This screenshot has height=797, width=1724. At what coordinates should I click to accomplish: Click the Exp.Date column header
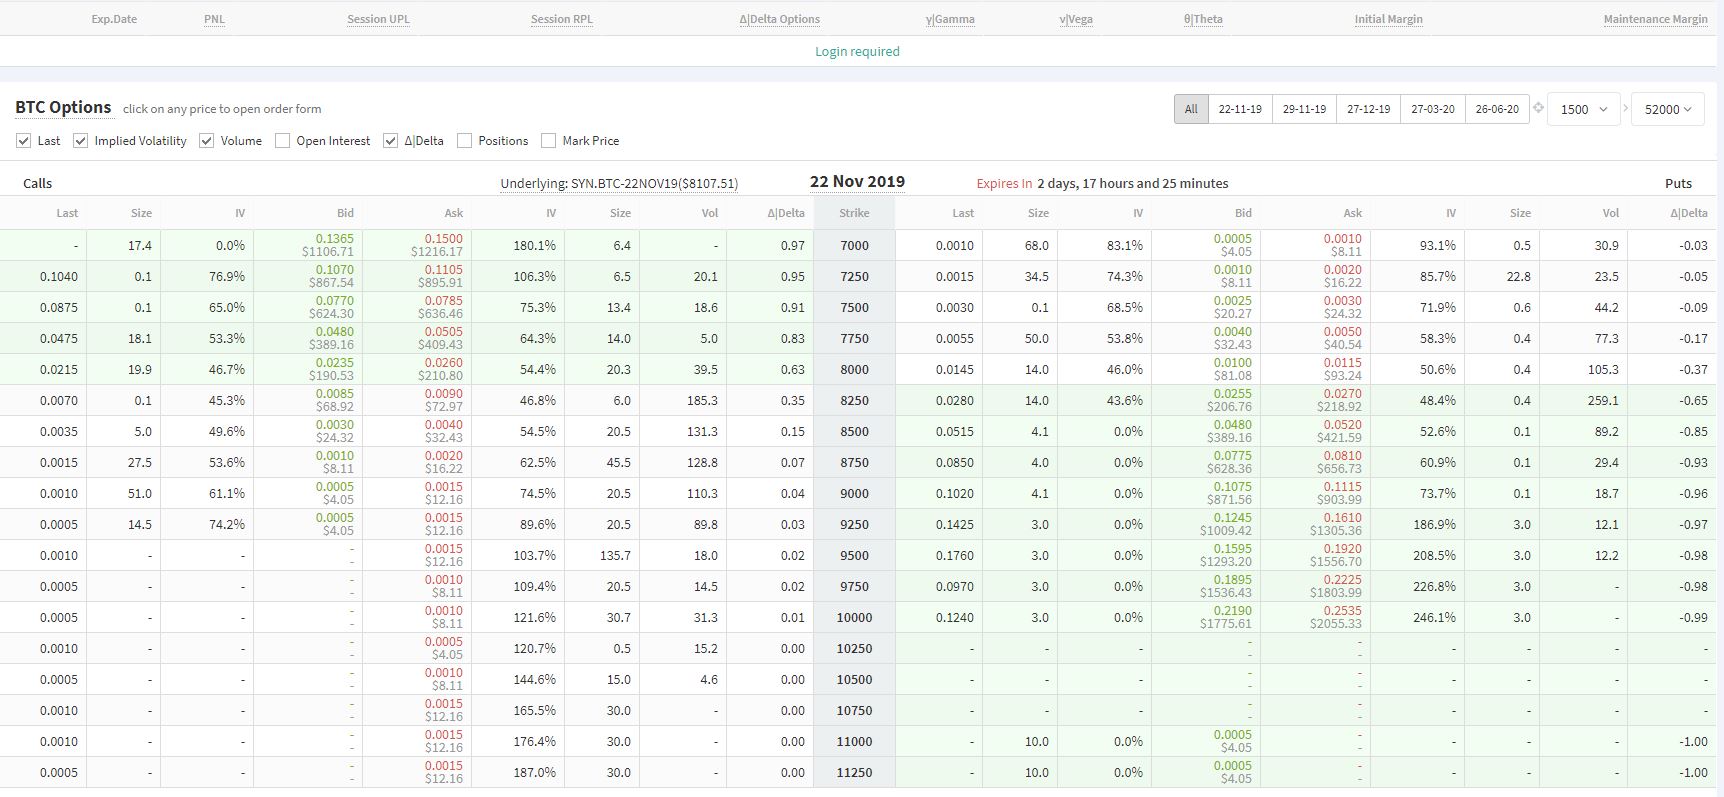(x=114, y=19)
